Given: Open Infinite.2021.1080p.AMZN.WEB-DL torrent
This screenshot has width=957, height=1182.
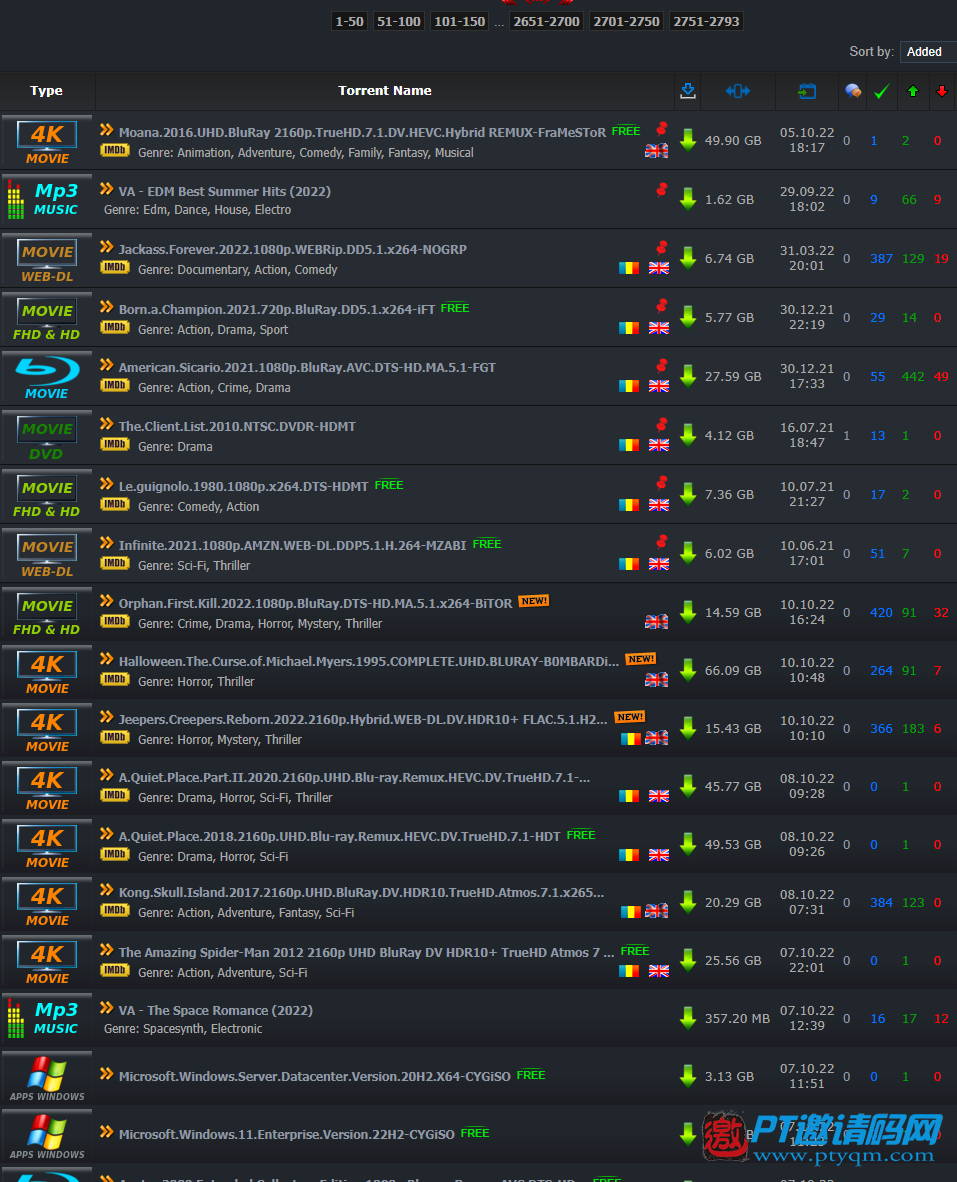Looking at the screenshot, I should coord(292,545).
